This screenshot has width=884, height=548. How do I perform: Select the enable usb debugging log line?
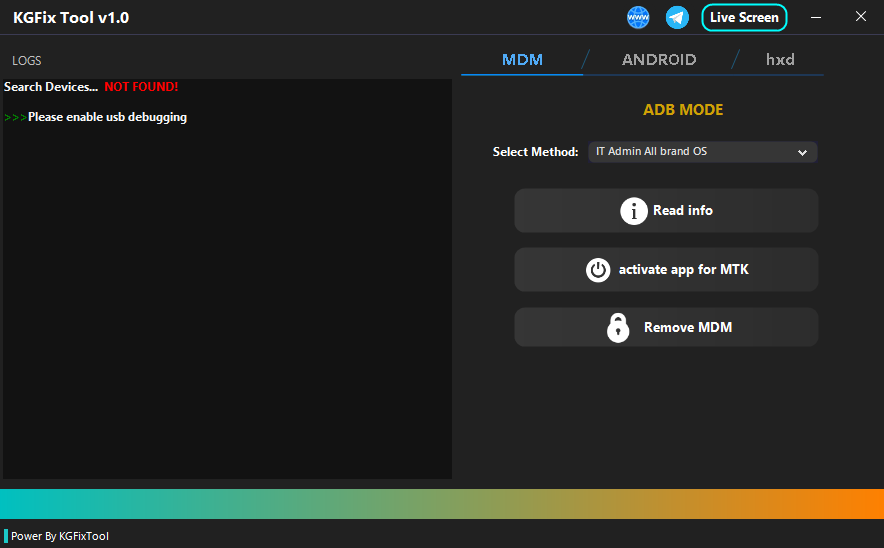(107, 117)
